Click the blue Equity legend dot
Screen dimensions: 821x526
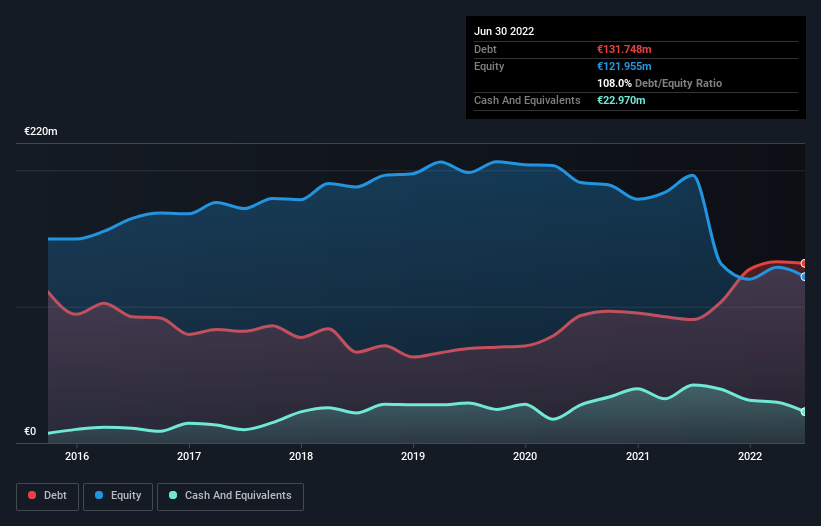click(x=99, y=495)
